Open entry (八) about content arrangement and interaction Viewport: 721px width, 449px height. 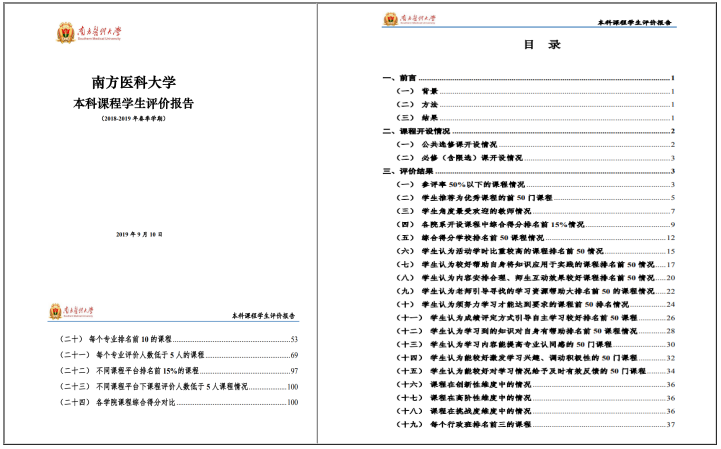coord(535,278)
